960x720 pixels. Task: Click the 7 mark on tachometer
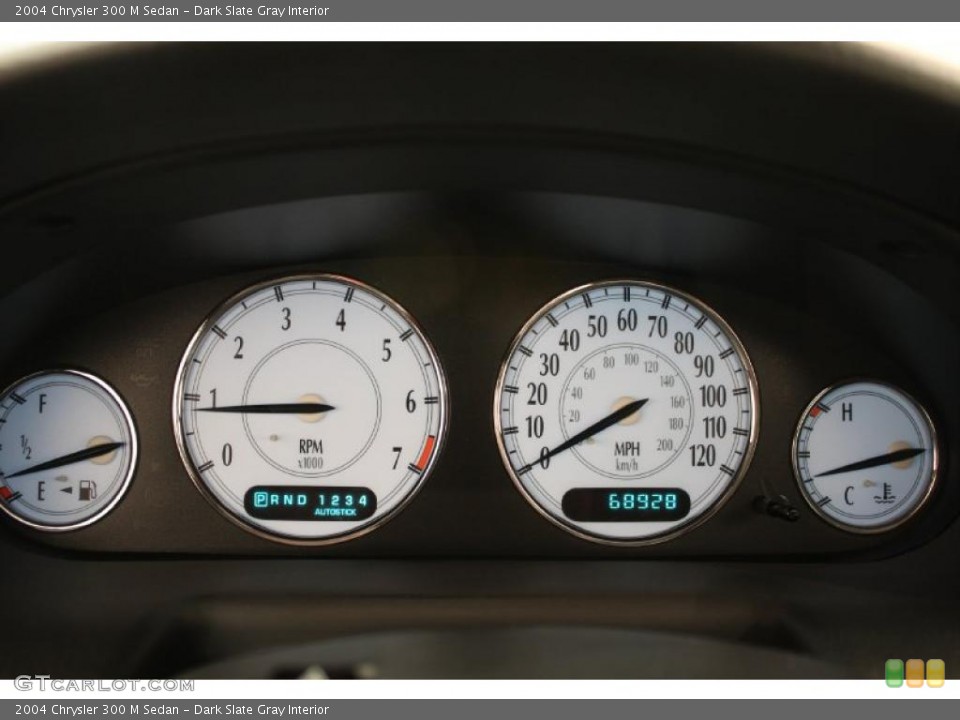(397, 457)
